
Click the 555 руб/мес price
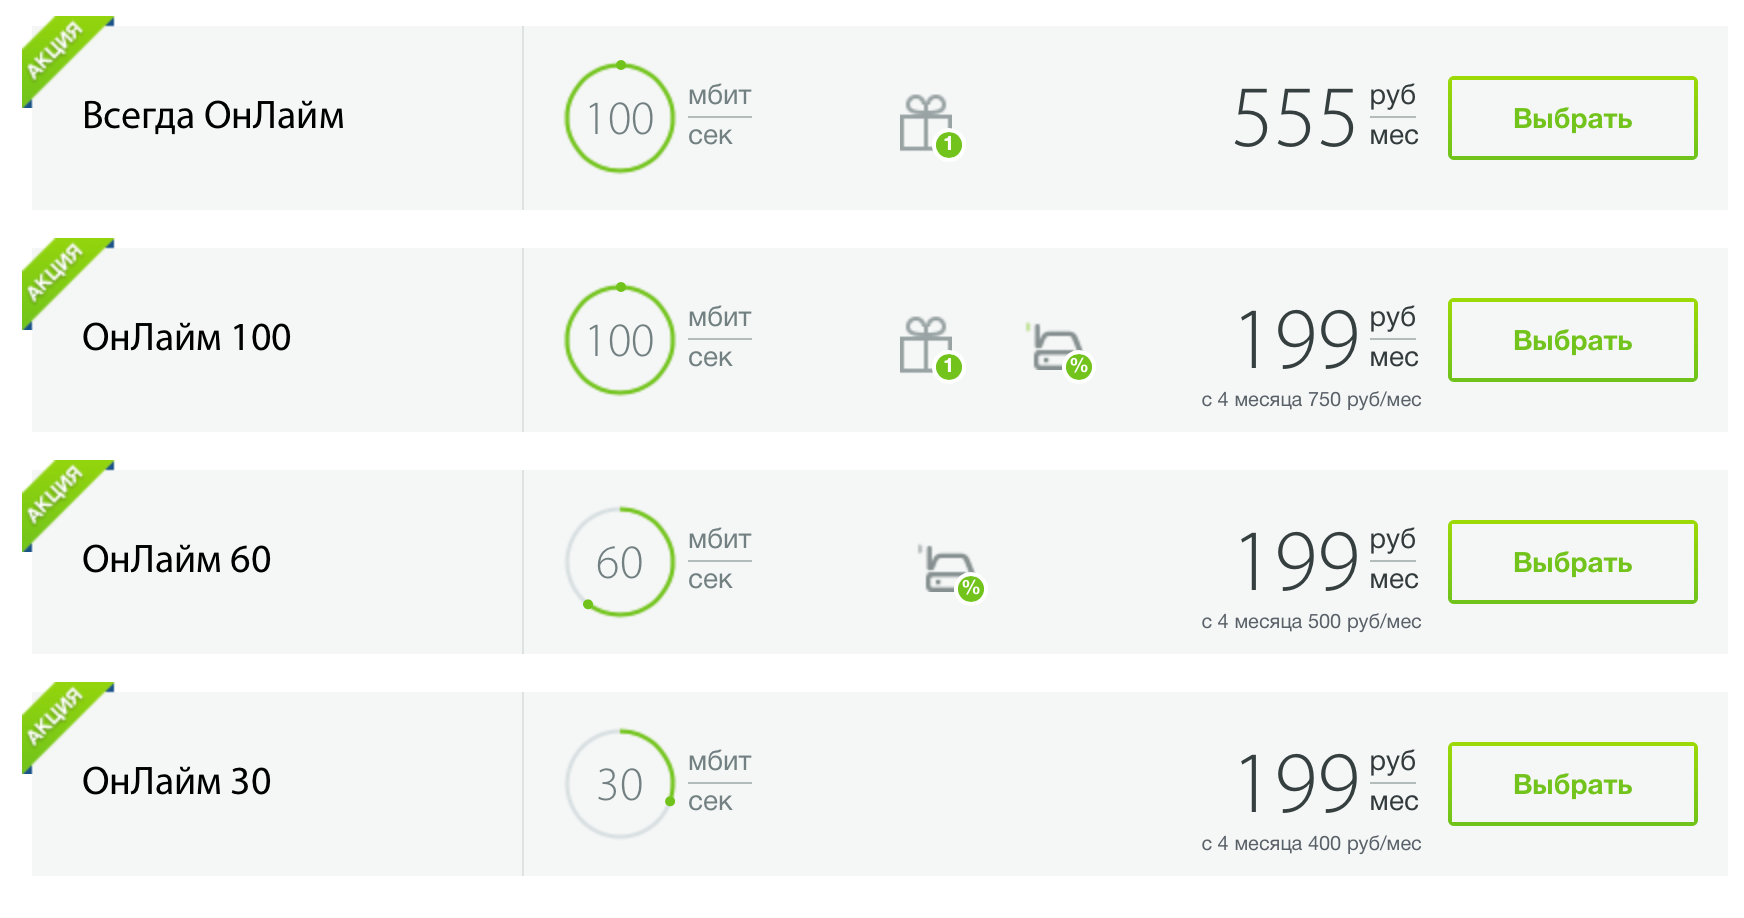click(1325, 118)
